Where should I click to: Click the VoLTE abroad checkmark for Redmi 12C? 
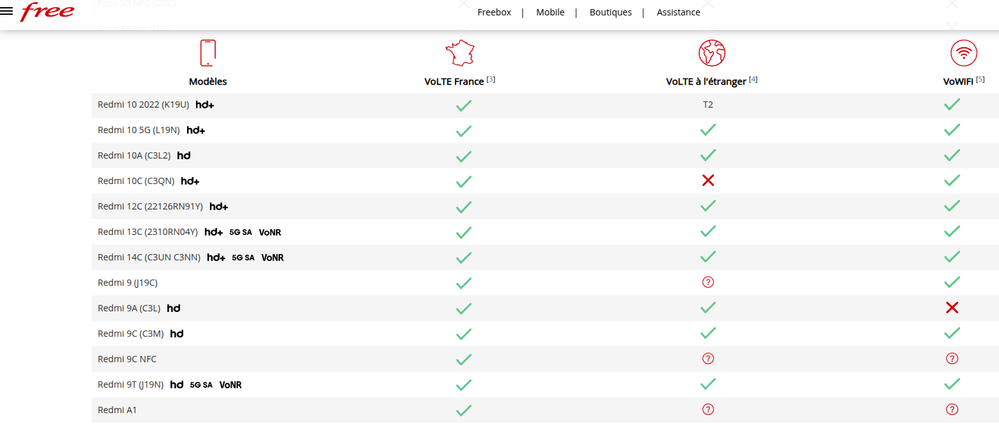pos(707,206)
